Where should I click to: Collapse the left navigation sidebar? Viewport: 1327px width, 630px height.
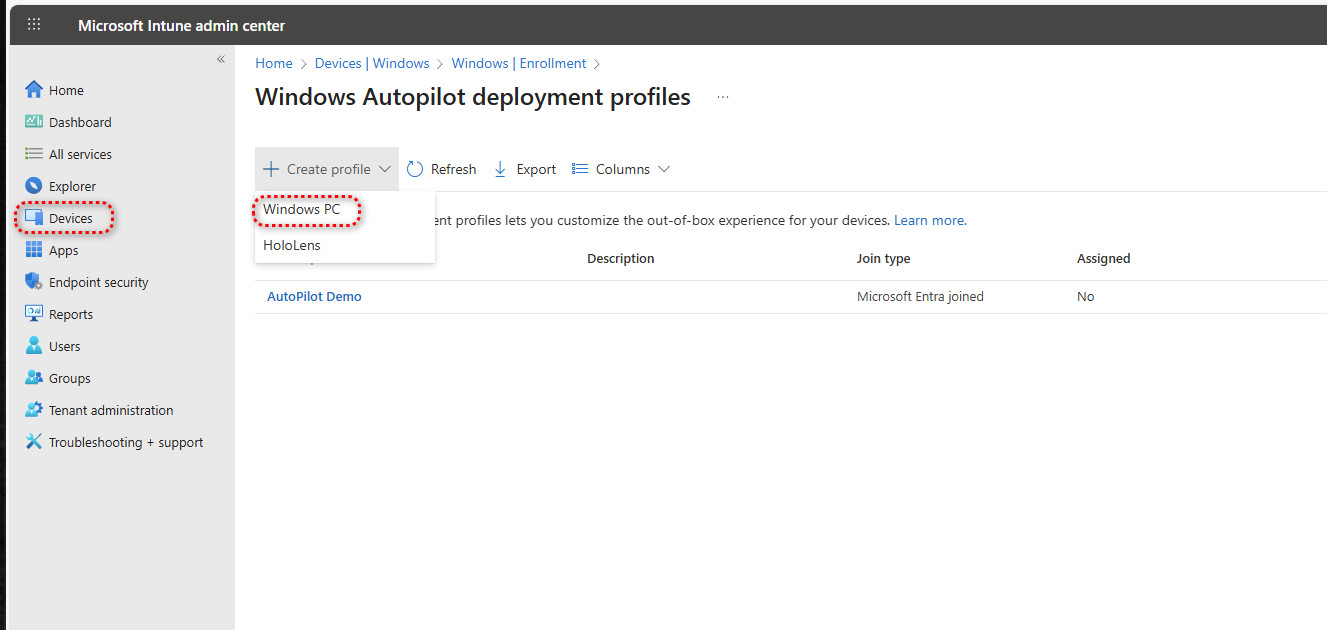pos(221,60)
